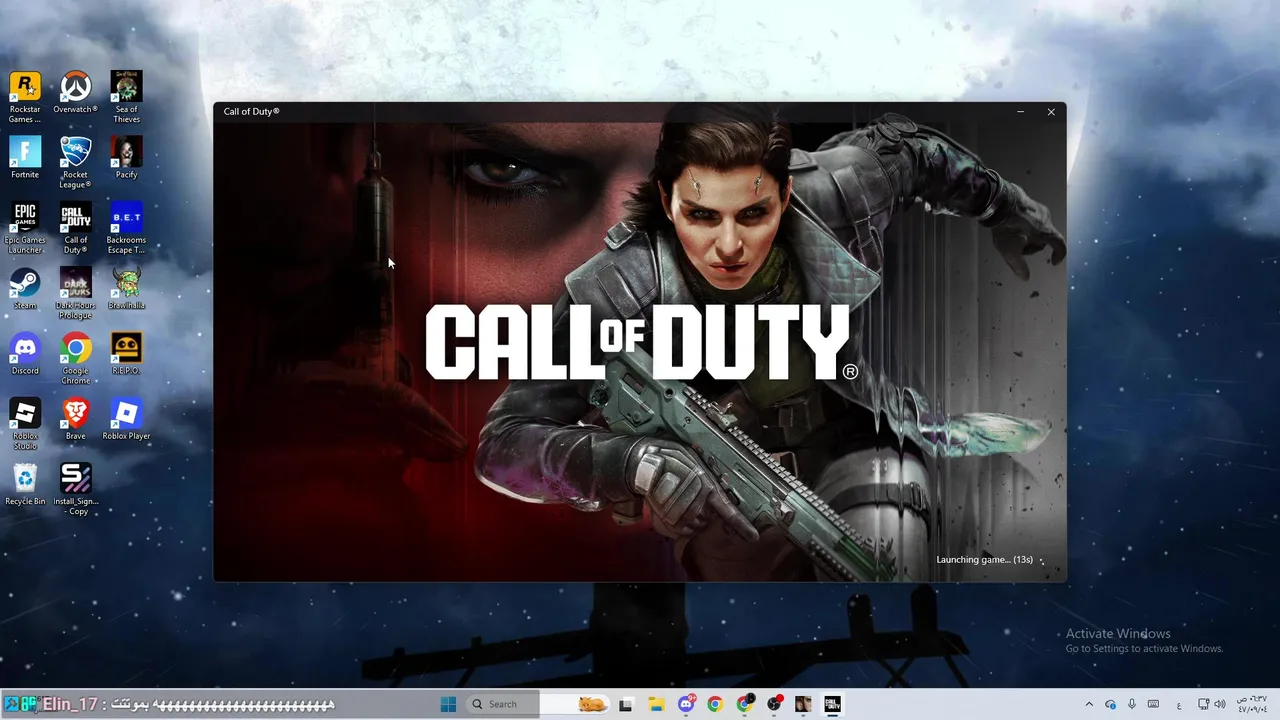
Task: Select the Call of Duty desktop shortcut
Action: (76, 228)
